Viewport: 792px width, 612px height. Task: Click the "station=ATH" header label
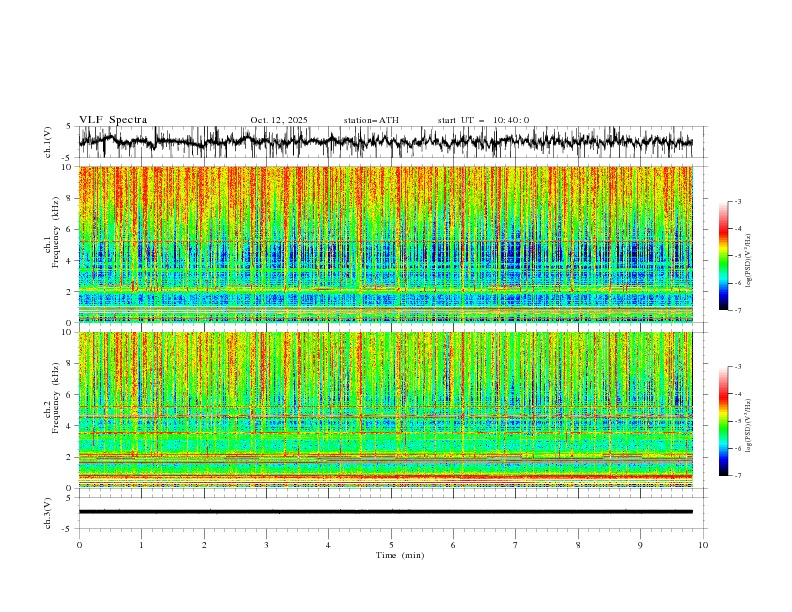pos(371,120)
